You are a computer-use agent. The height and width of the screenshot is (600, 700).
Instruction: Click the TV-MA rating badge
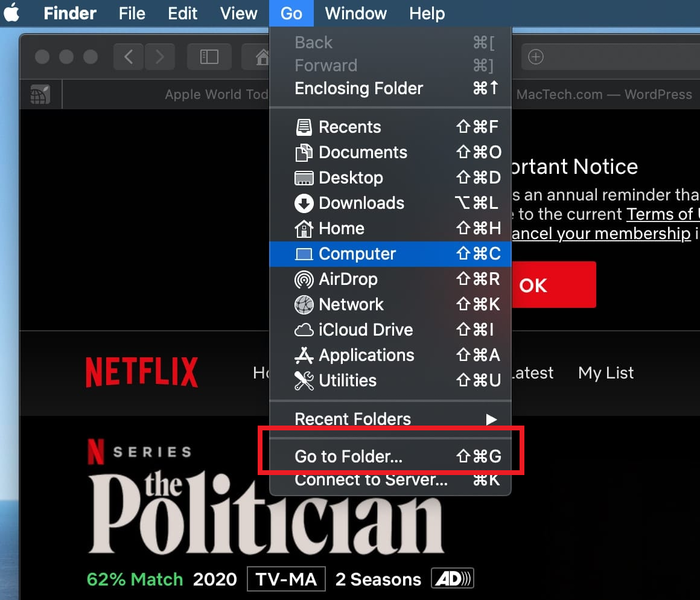click(286, 579)
